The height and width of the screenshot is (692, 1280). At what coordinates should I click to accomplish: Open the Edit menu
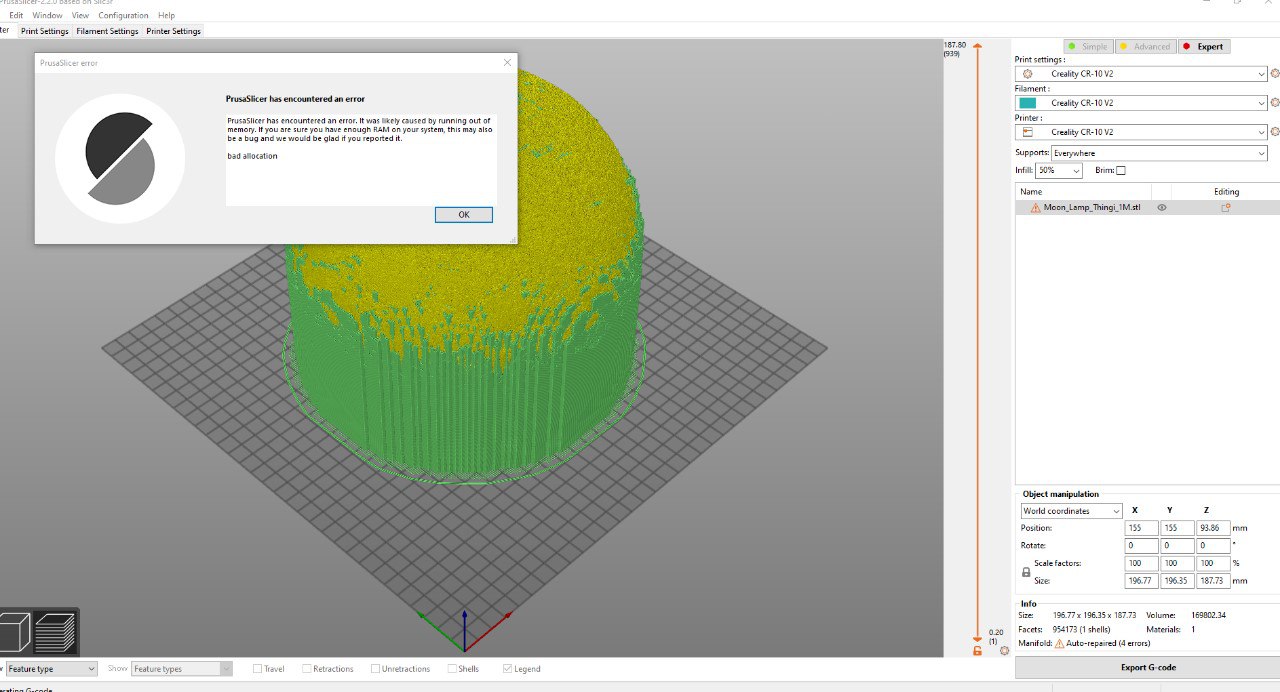click(x=16, y=15)
